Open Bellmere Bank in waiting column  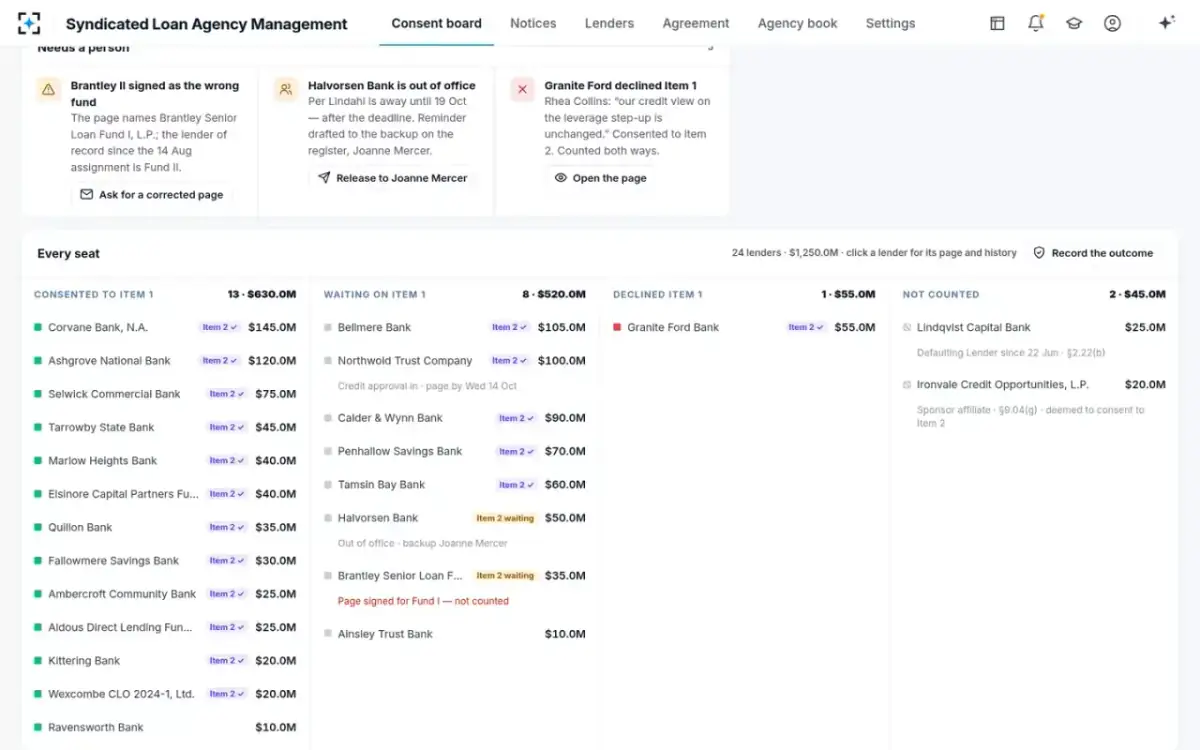click(x=455, y=327)
